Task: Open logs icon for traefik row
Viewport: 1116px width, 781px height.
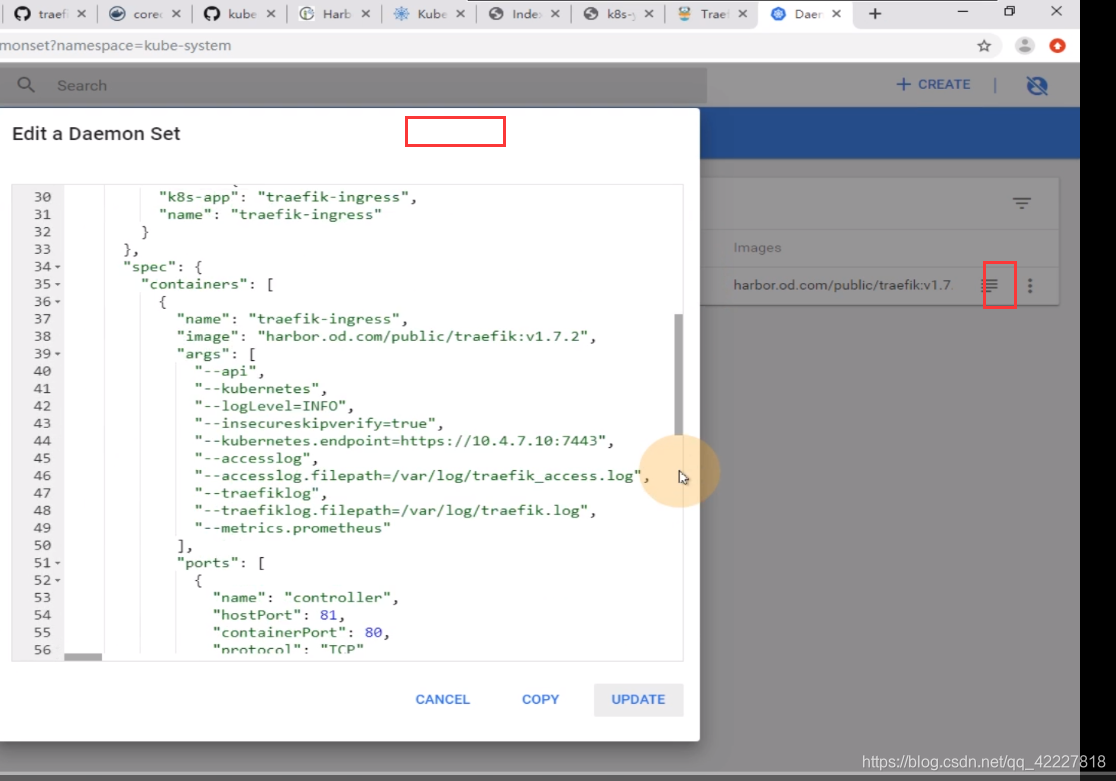Action: point(990,285)
